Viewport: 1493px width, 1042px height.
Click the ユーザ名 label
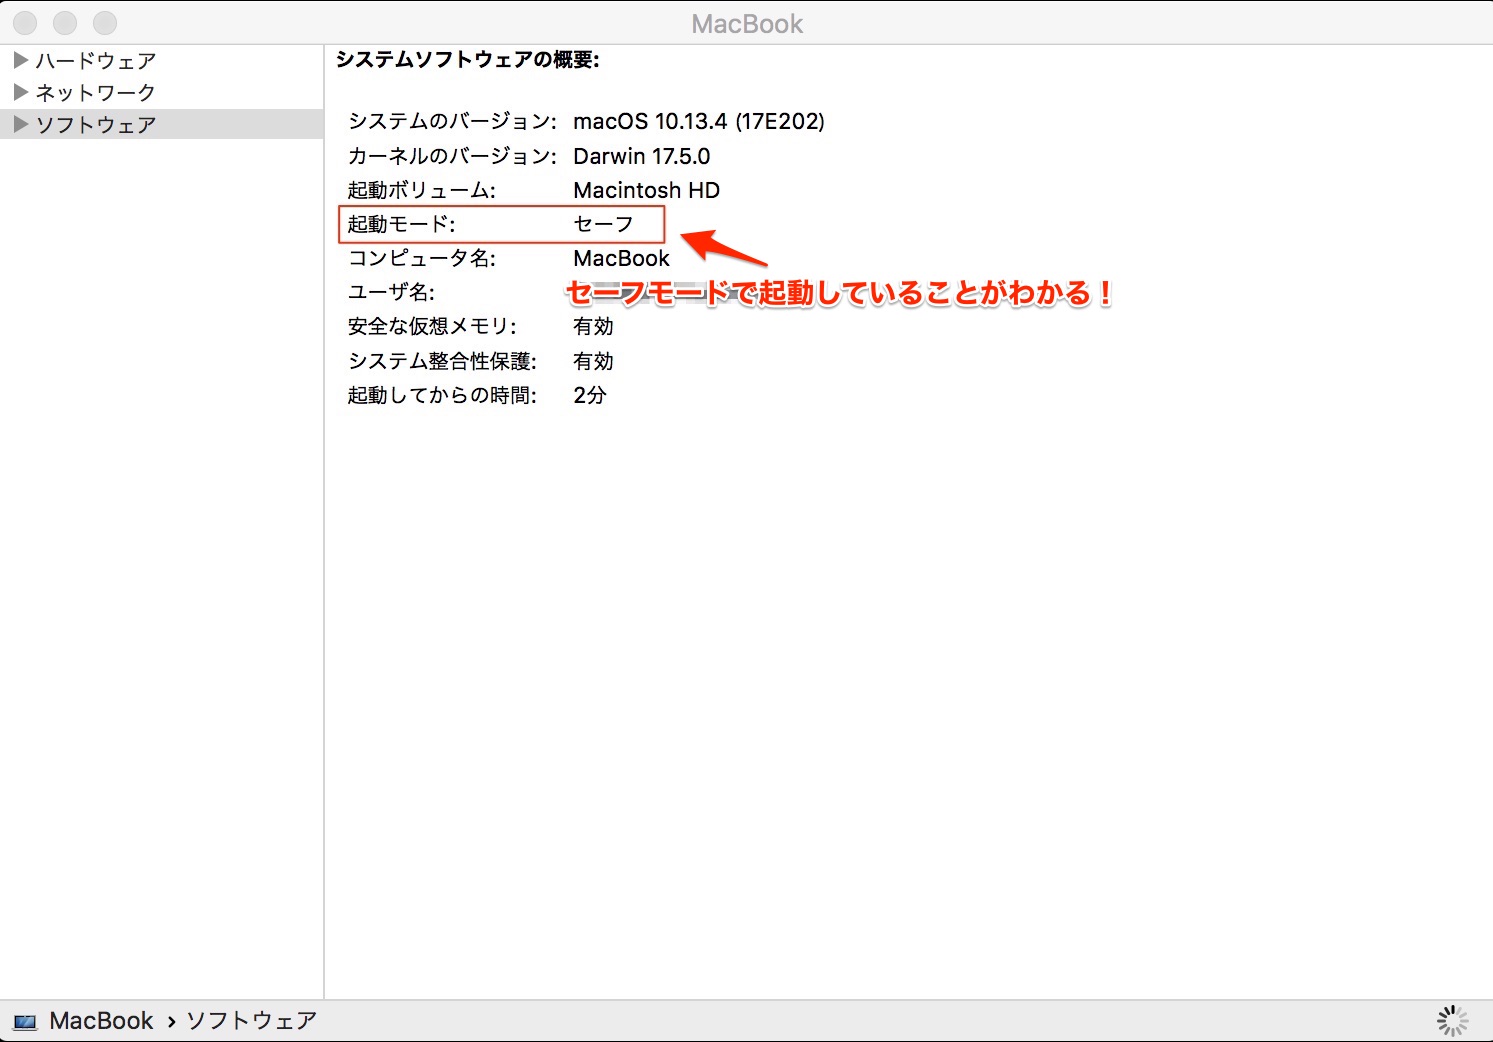point(391,292)
